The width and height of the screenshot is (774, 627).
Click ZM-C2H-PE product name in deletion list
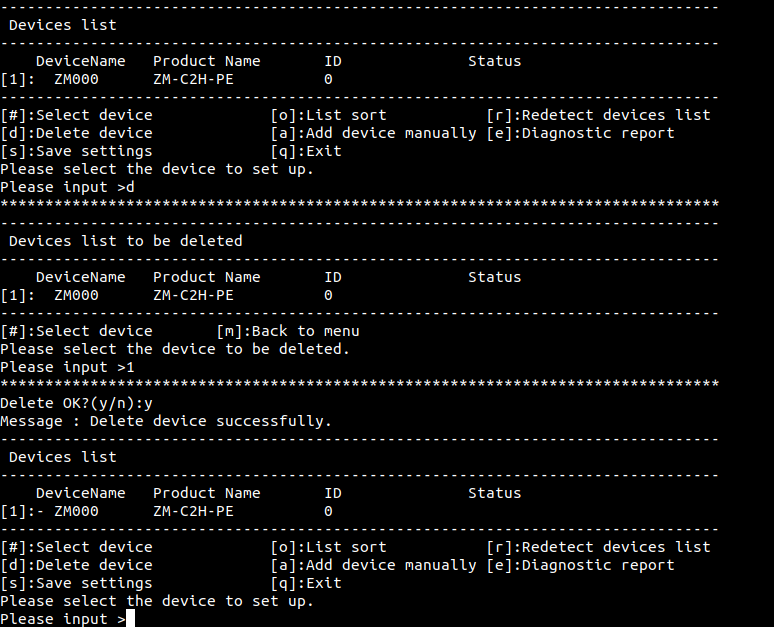[x=194, y=295]
